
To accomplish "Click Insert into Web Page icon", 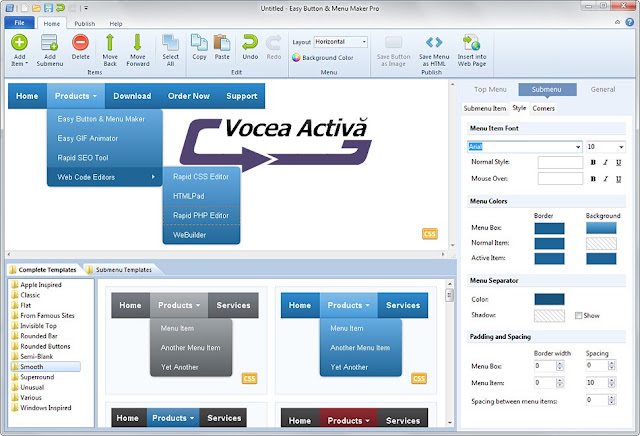I will tap(471, 42).
